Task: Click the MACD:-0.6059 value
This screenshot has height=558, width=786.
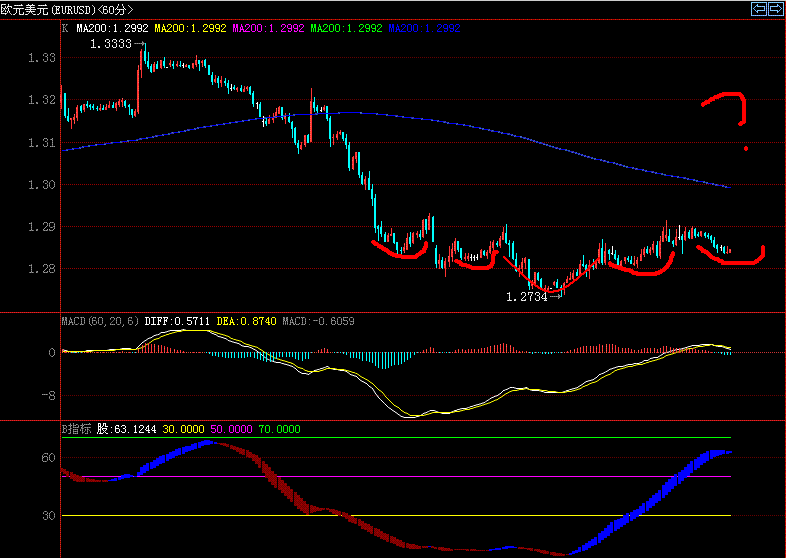Action: point(318,321)
